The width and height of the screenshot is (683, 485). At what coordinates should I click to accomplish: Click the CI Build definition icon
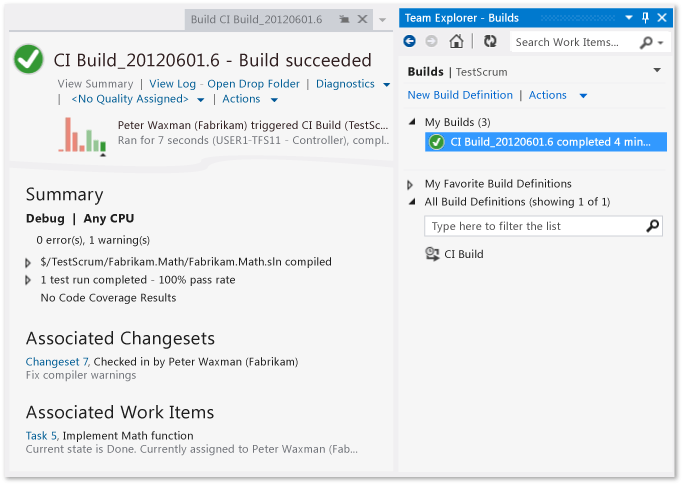point(433,254)
